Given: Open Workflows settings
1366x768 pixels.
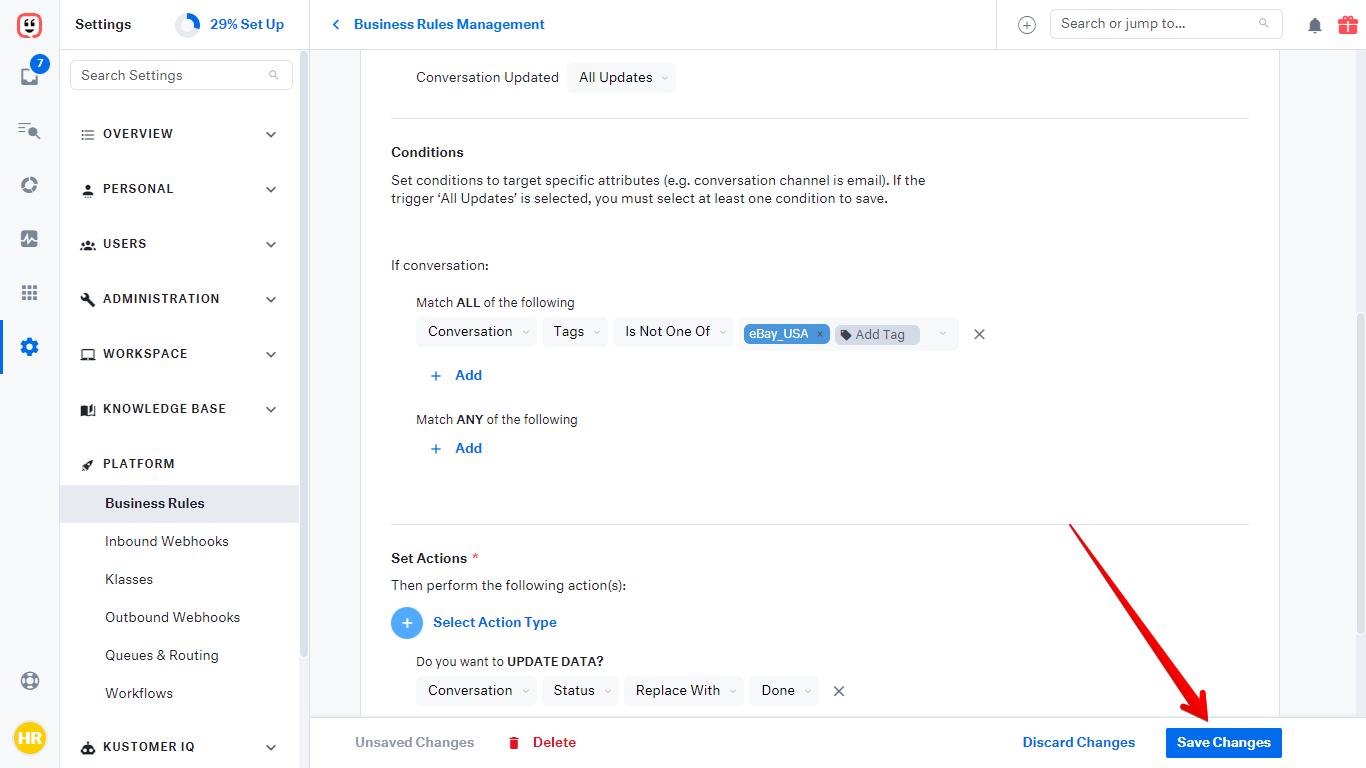Looking at the screenshot, I should (139, 694).
